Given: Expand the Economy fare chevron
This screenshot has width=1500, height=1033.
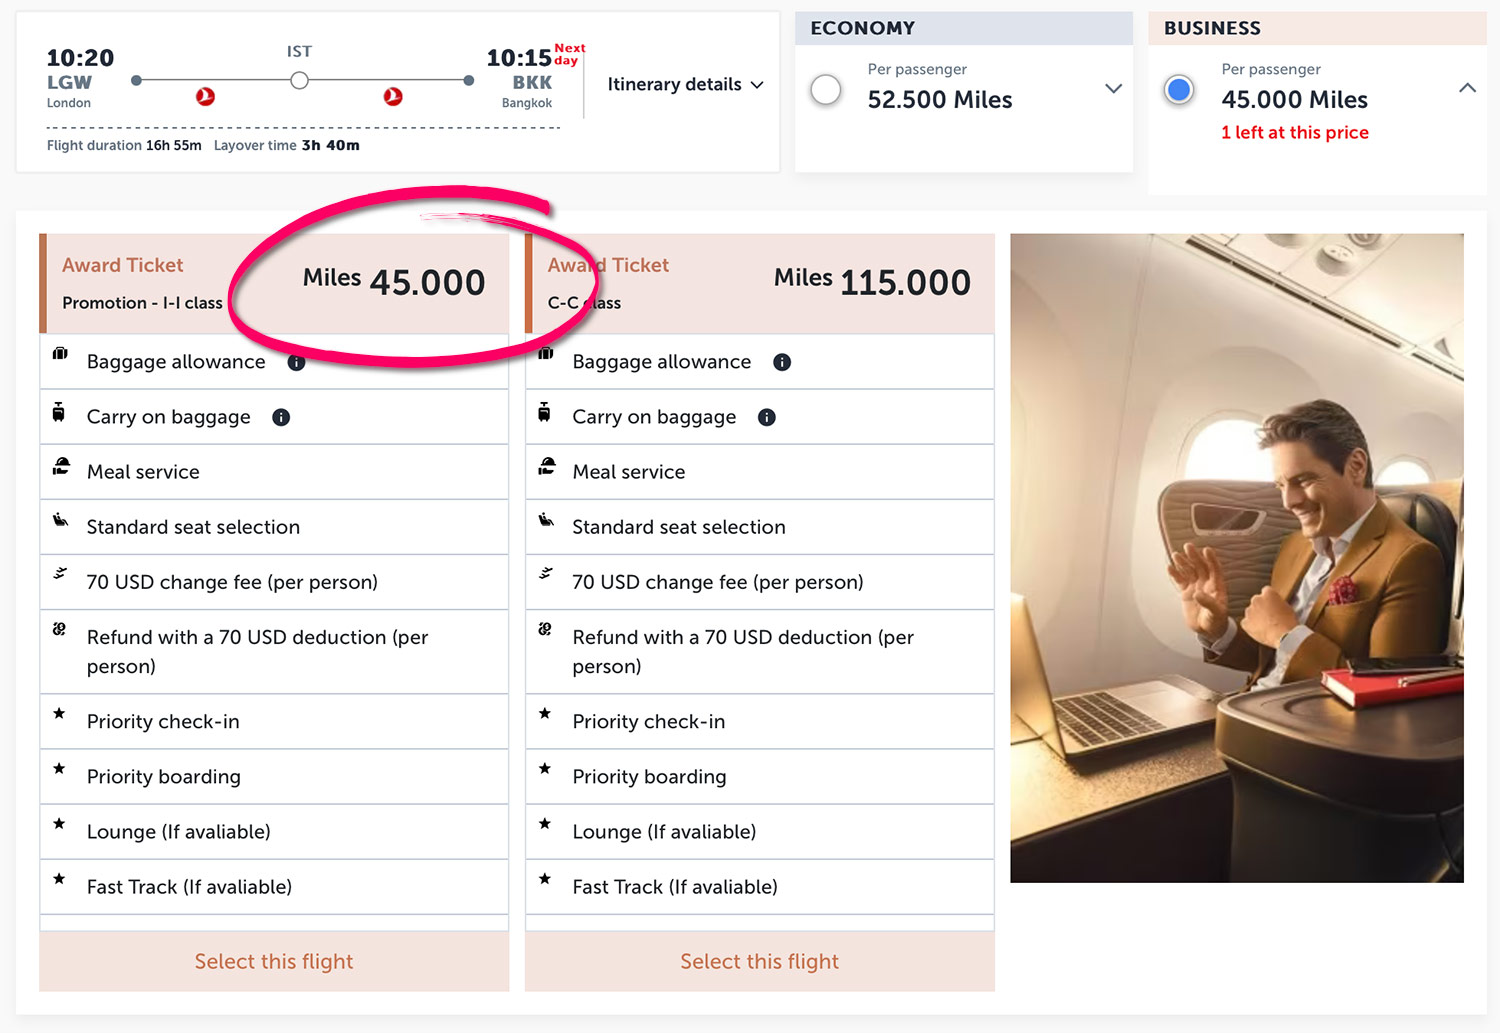Looking at the screenshot, I should point(1113,89).
